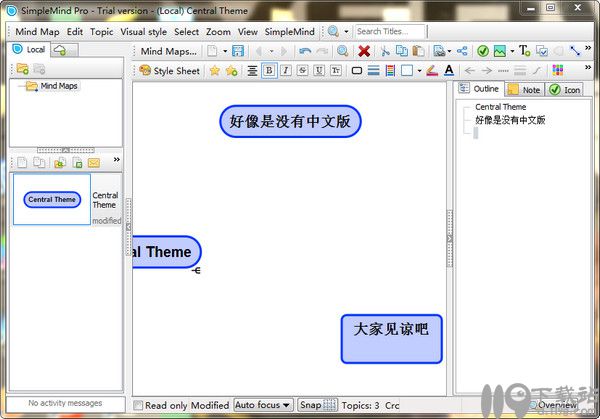Image resolution: width=600 pixels, height=419 pixels.
Task: Open dropdown arrow beside the image icon
Action: [x=512, y=51]
